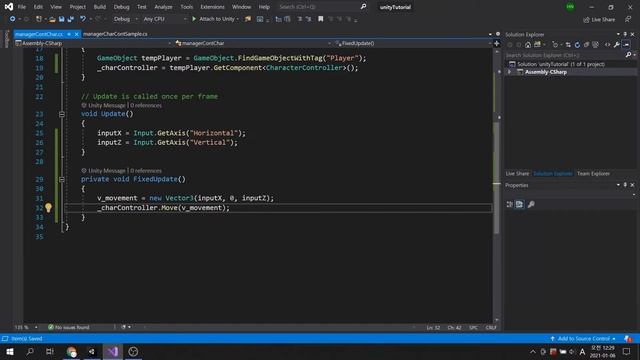Click the Find in Files toolbar icon

(x=248, y=19)
